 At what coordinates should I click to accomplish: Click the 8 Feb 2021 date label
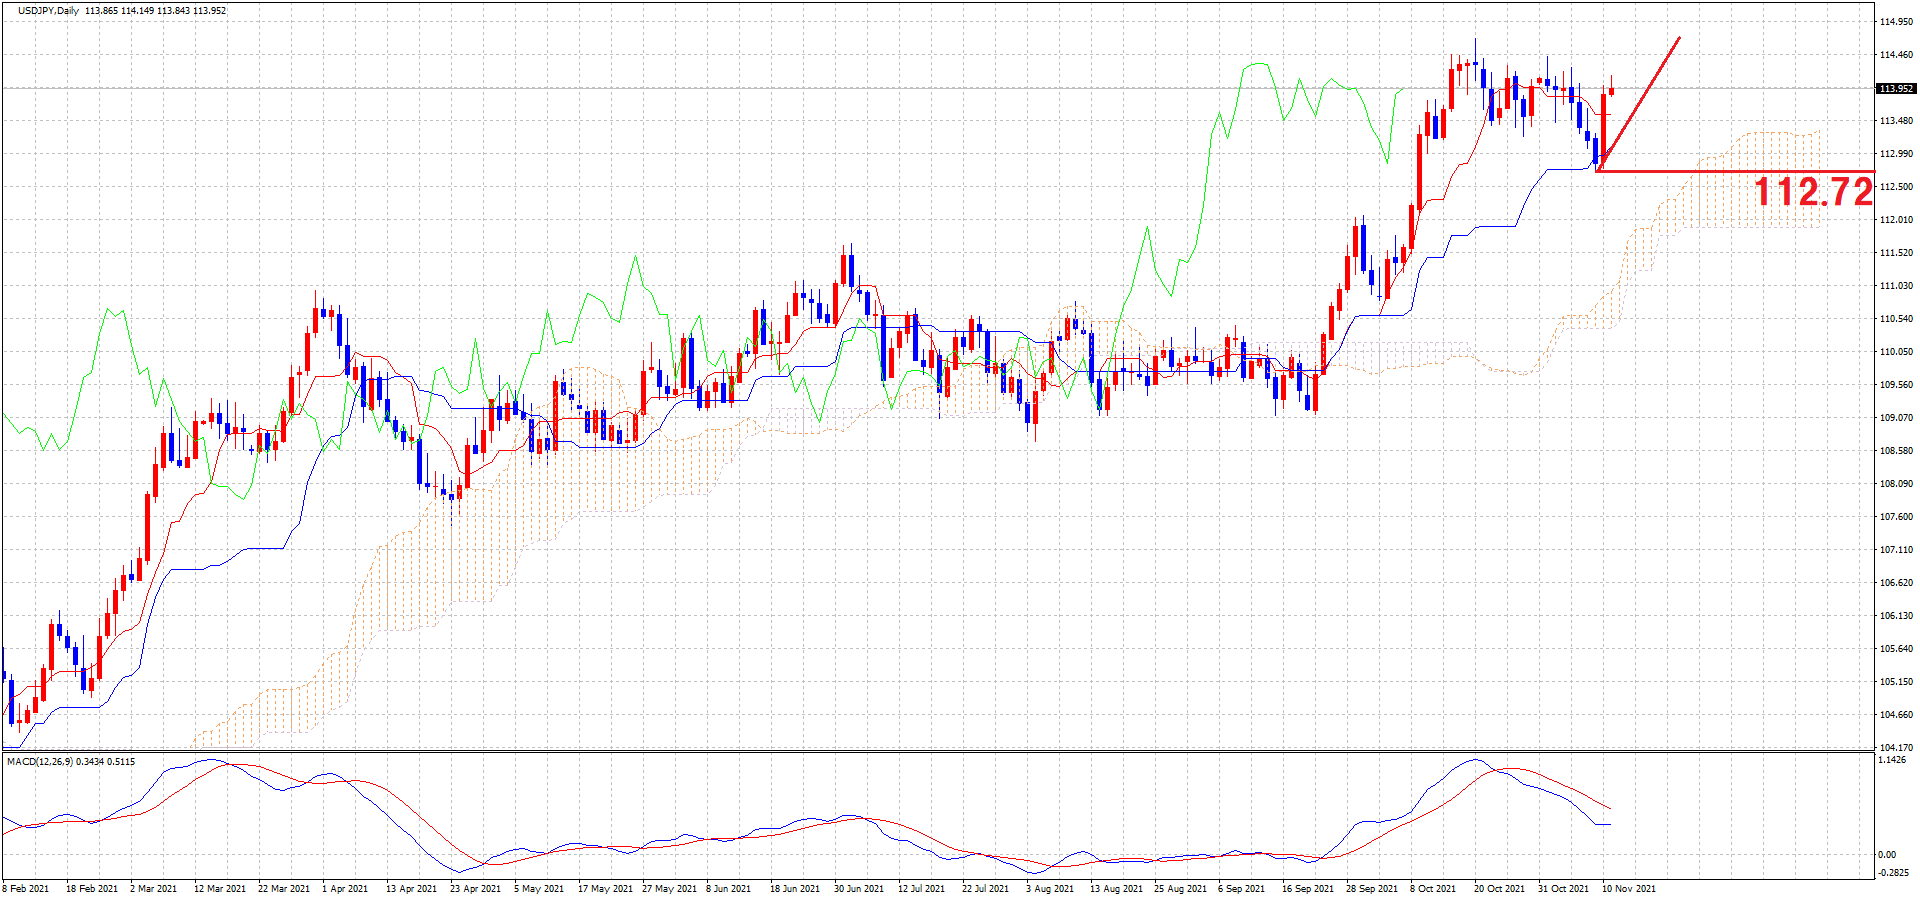[26, 888]
